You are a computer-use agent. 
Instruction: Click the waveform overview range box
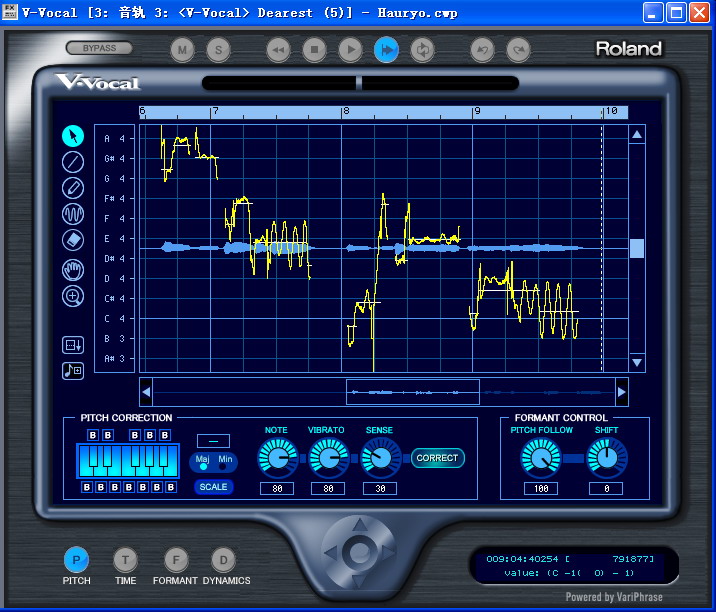[x=413, y=392]
